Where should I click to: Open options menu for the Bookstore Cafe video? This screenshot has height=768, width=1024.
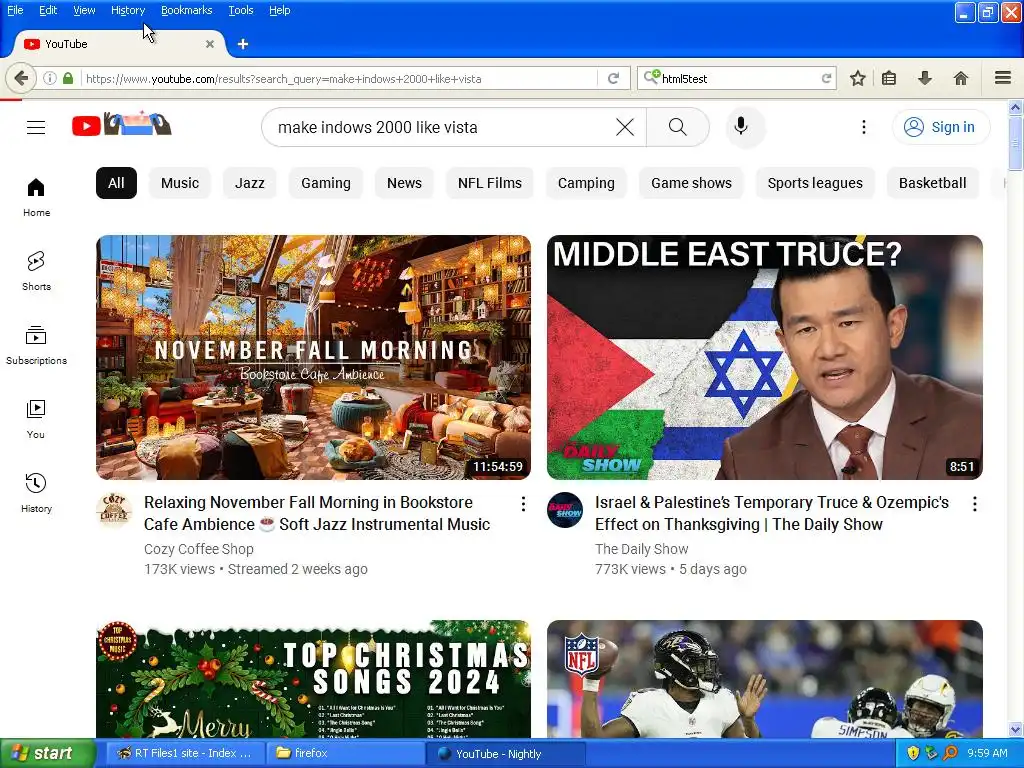tap(523, 504)
